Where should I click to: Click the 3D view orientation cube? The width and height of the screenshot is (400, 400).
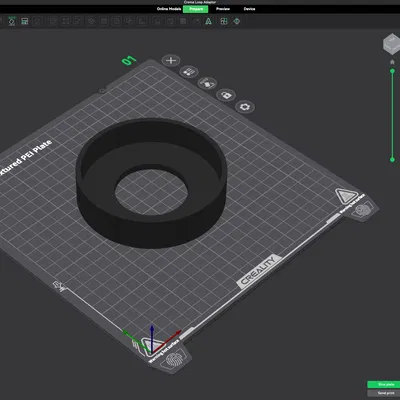point(391,44)
